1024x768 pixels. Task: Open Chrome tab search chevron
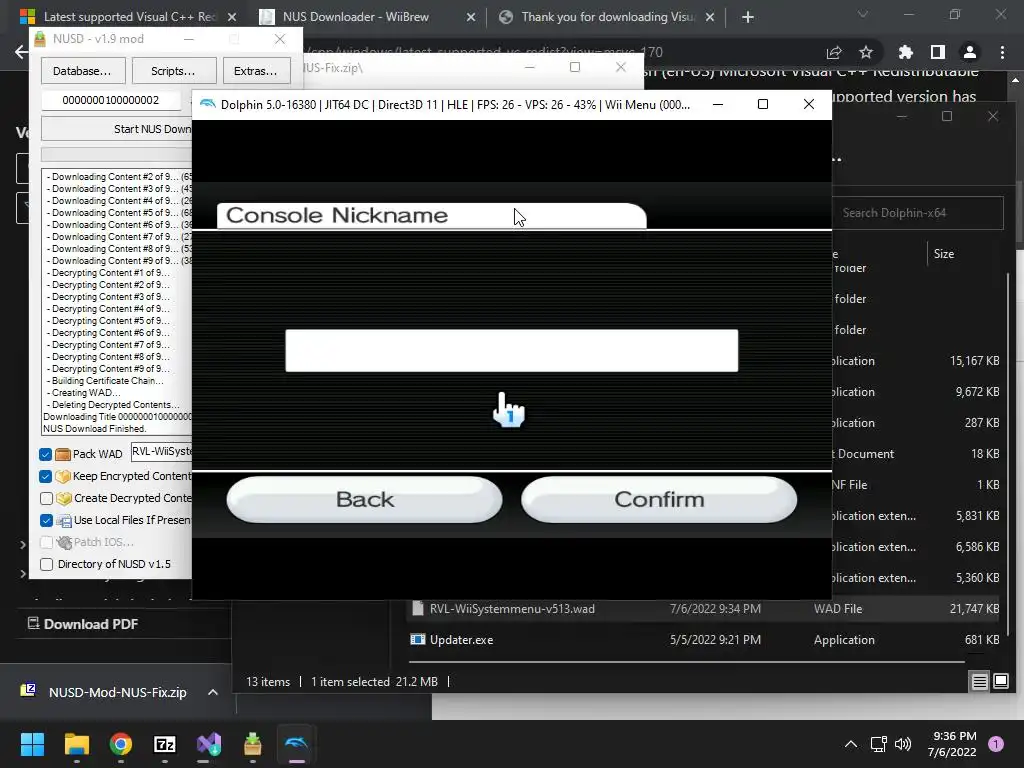tap(863, 14)
